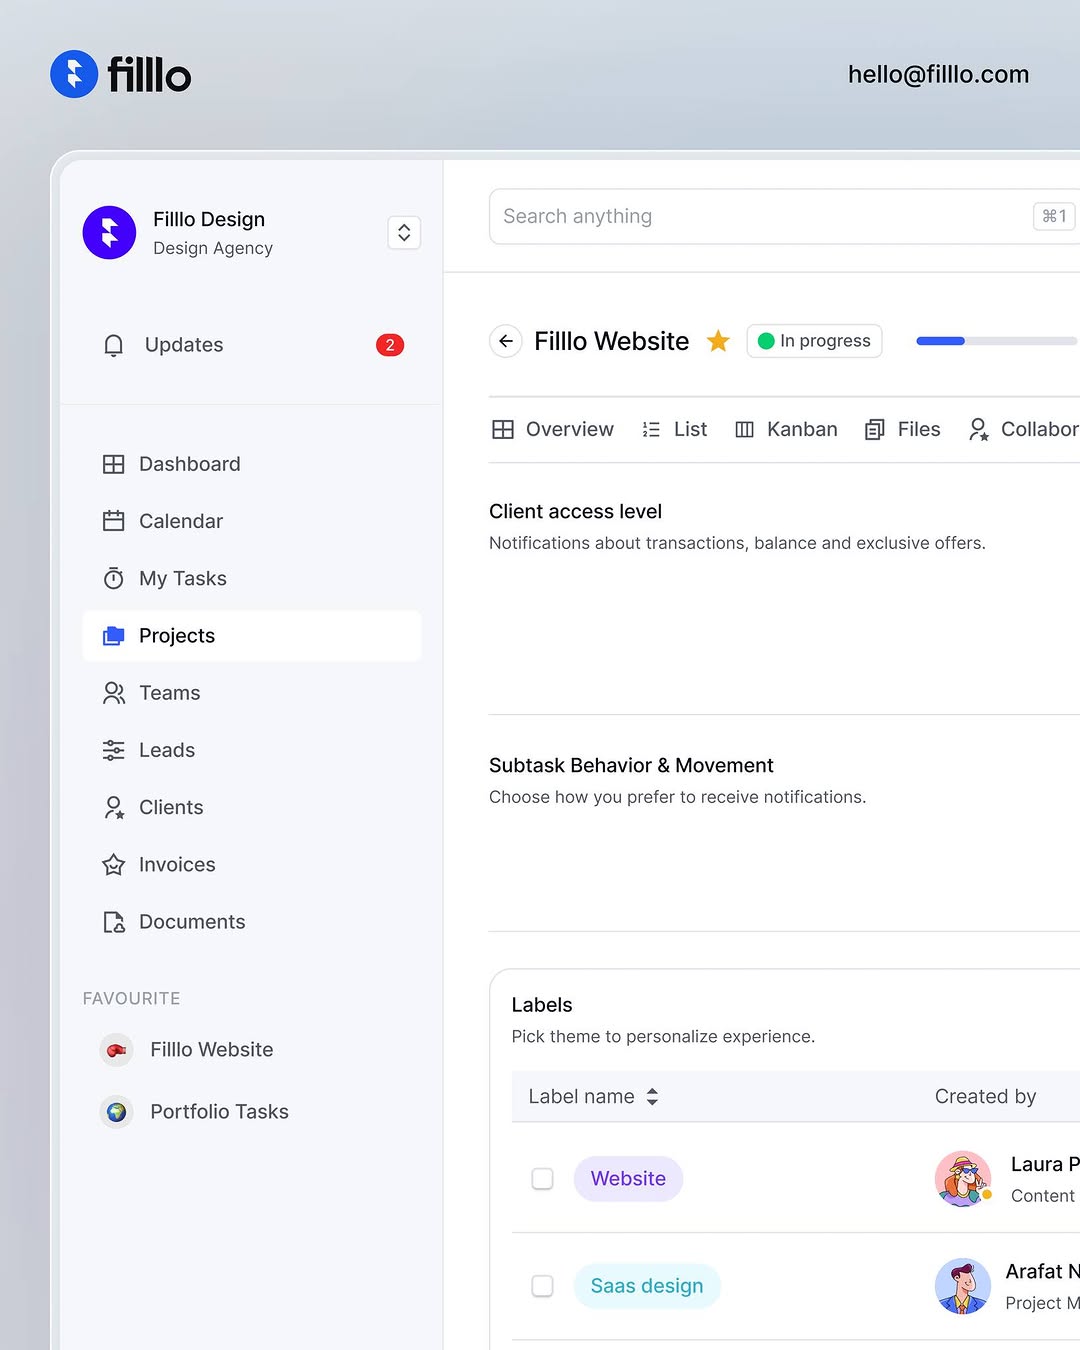The image size is (1080, 1350).
Task: Click Laura's avatar in Created by
Action: 963,1179
